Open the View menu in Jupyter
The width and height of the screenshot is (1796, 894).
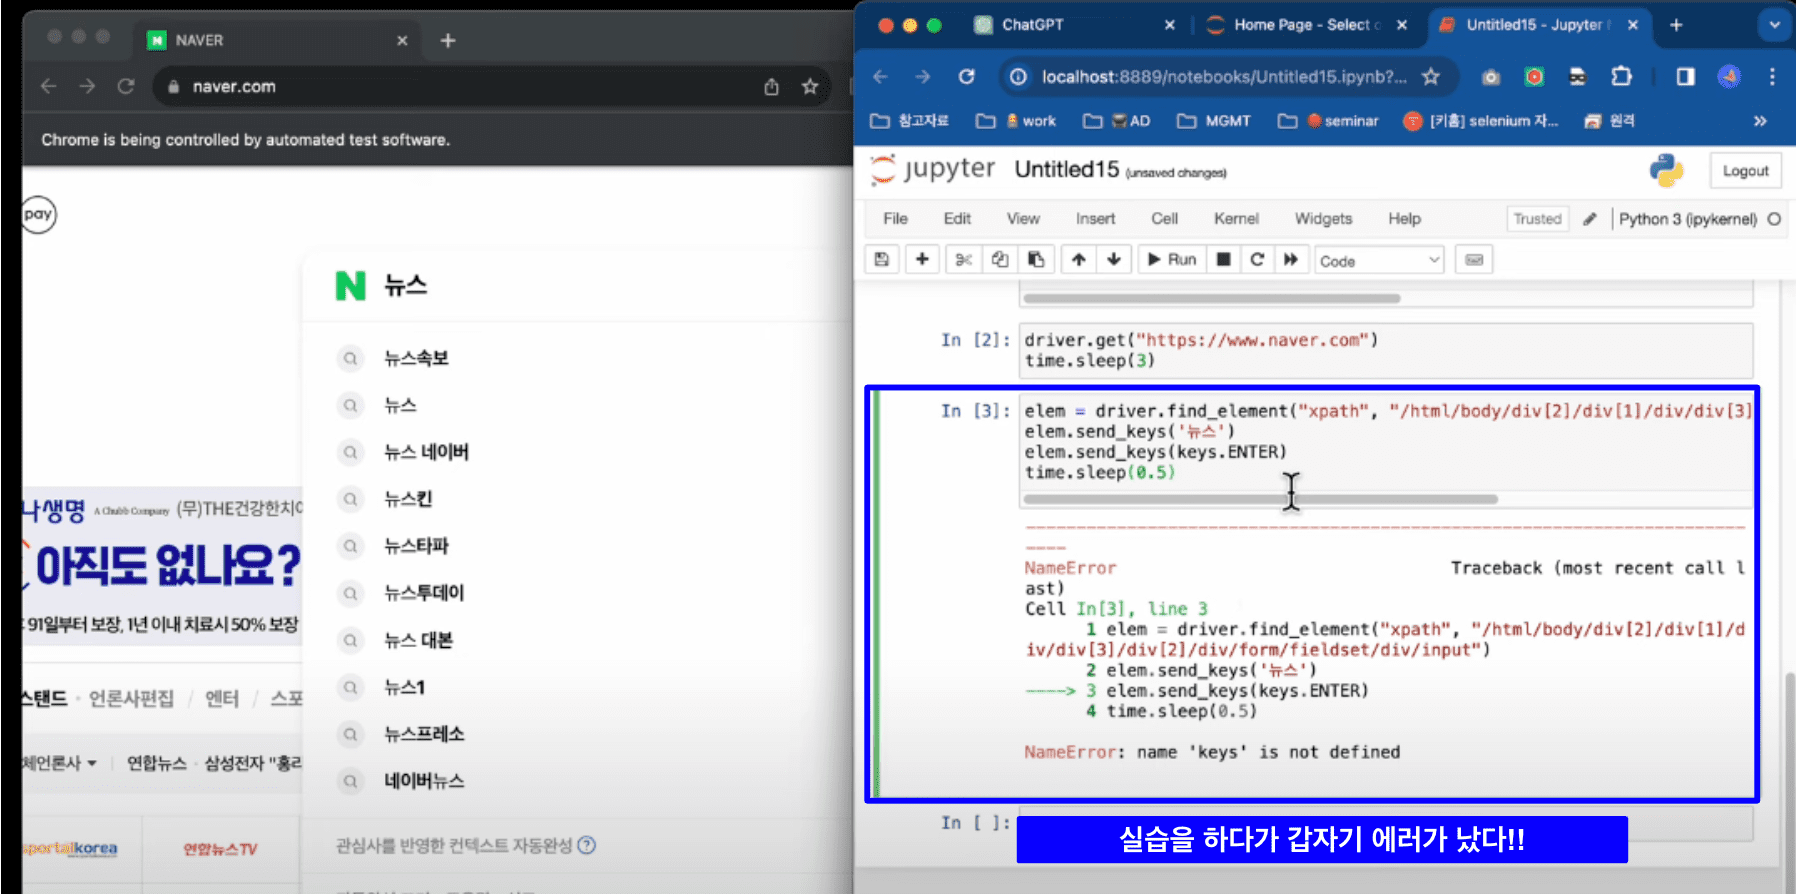(1023, 219)
